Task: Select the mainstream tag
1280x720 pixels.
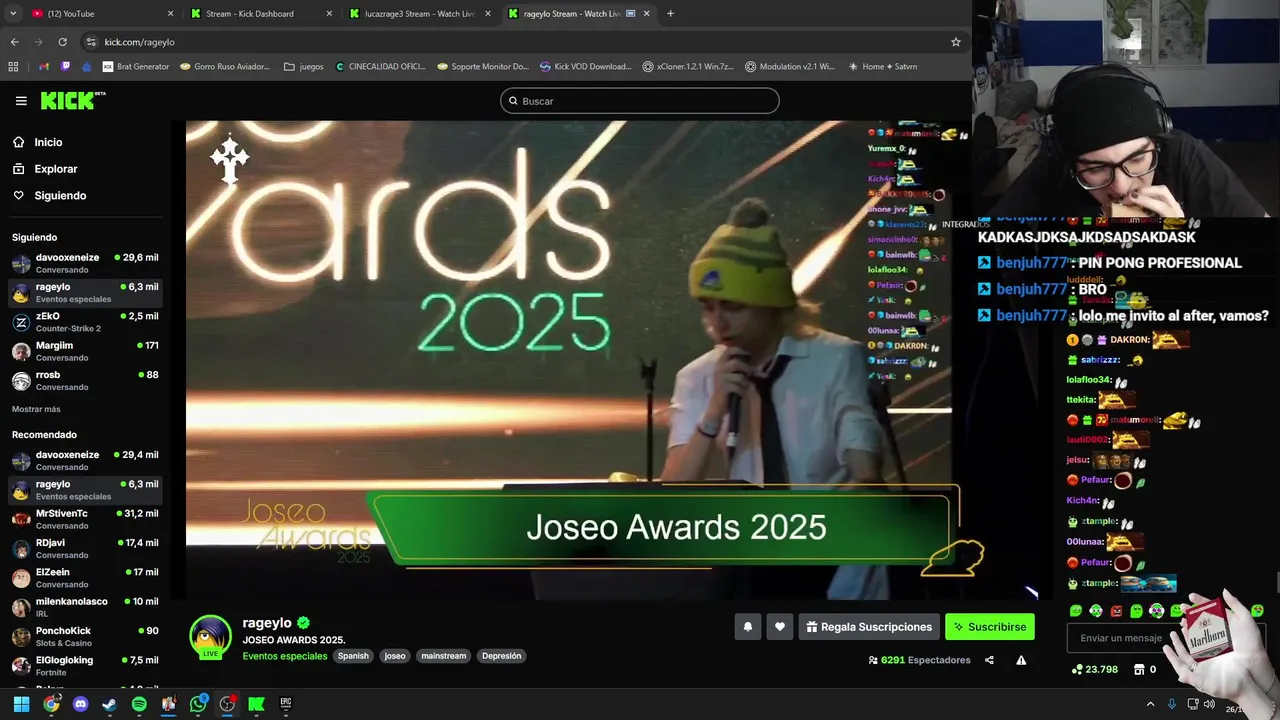Action: [x=444, y=656]
